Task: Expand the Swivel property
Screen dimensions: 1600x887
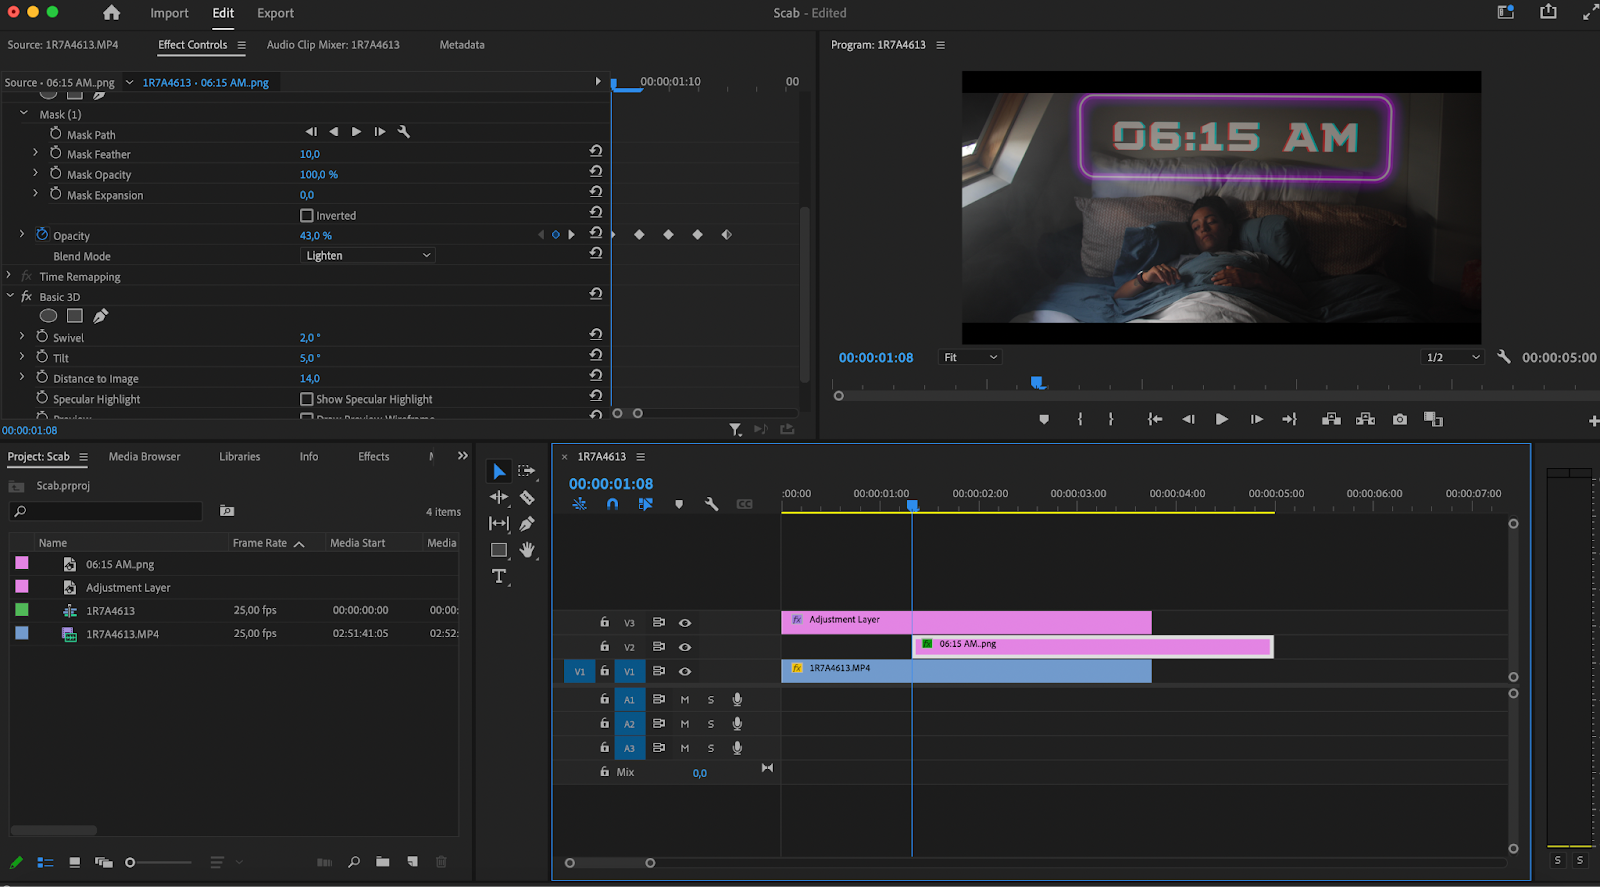Action: [x=22, y=337]
